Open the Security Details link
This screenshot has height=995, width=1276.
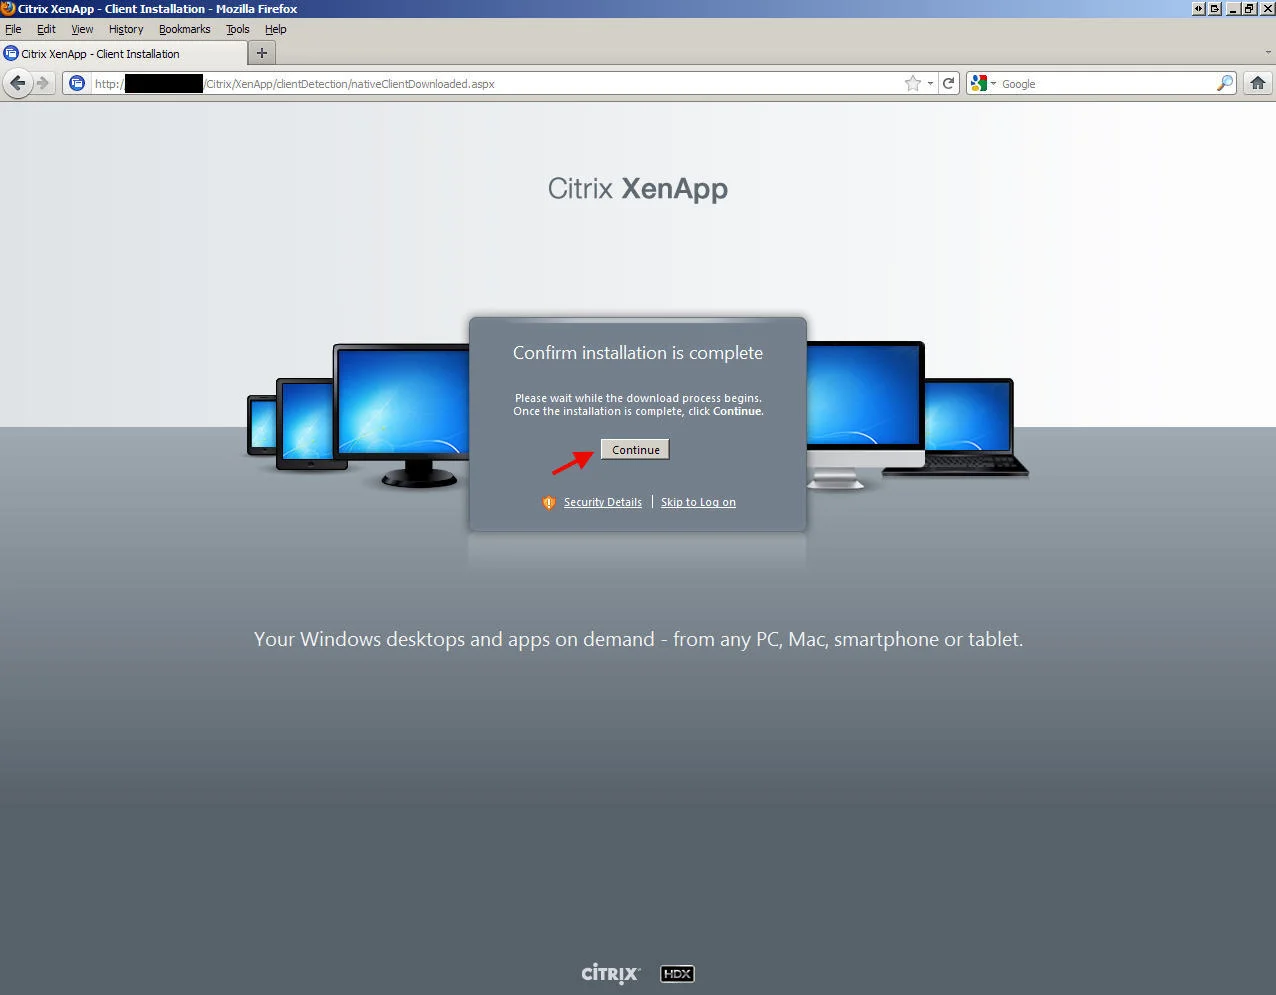click(x=602, y=502)
